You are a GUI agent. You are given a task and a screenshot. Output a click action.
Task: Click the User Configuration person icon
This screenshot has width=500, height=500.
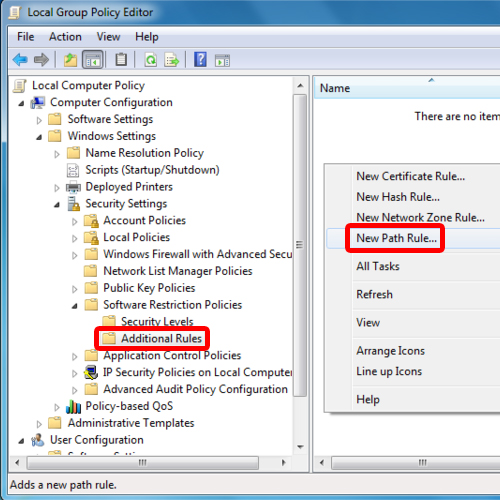(38, 440)
